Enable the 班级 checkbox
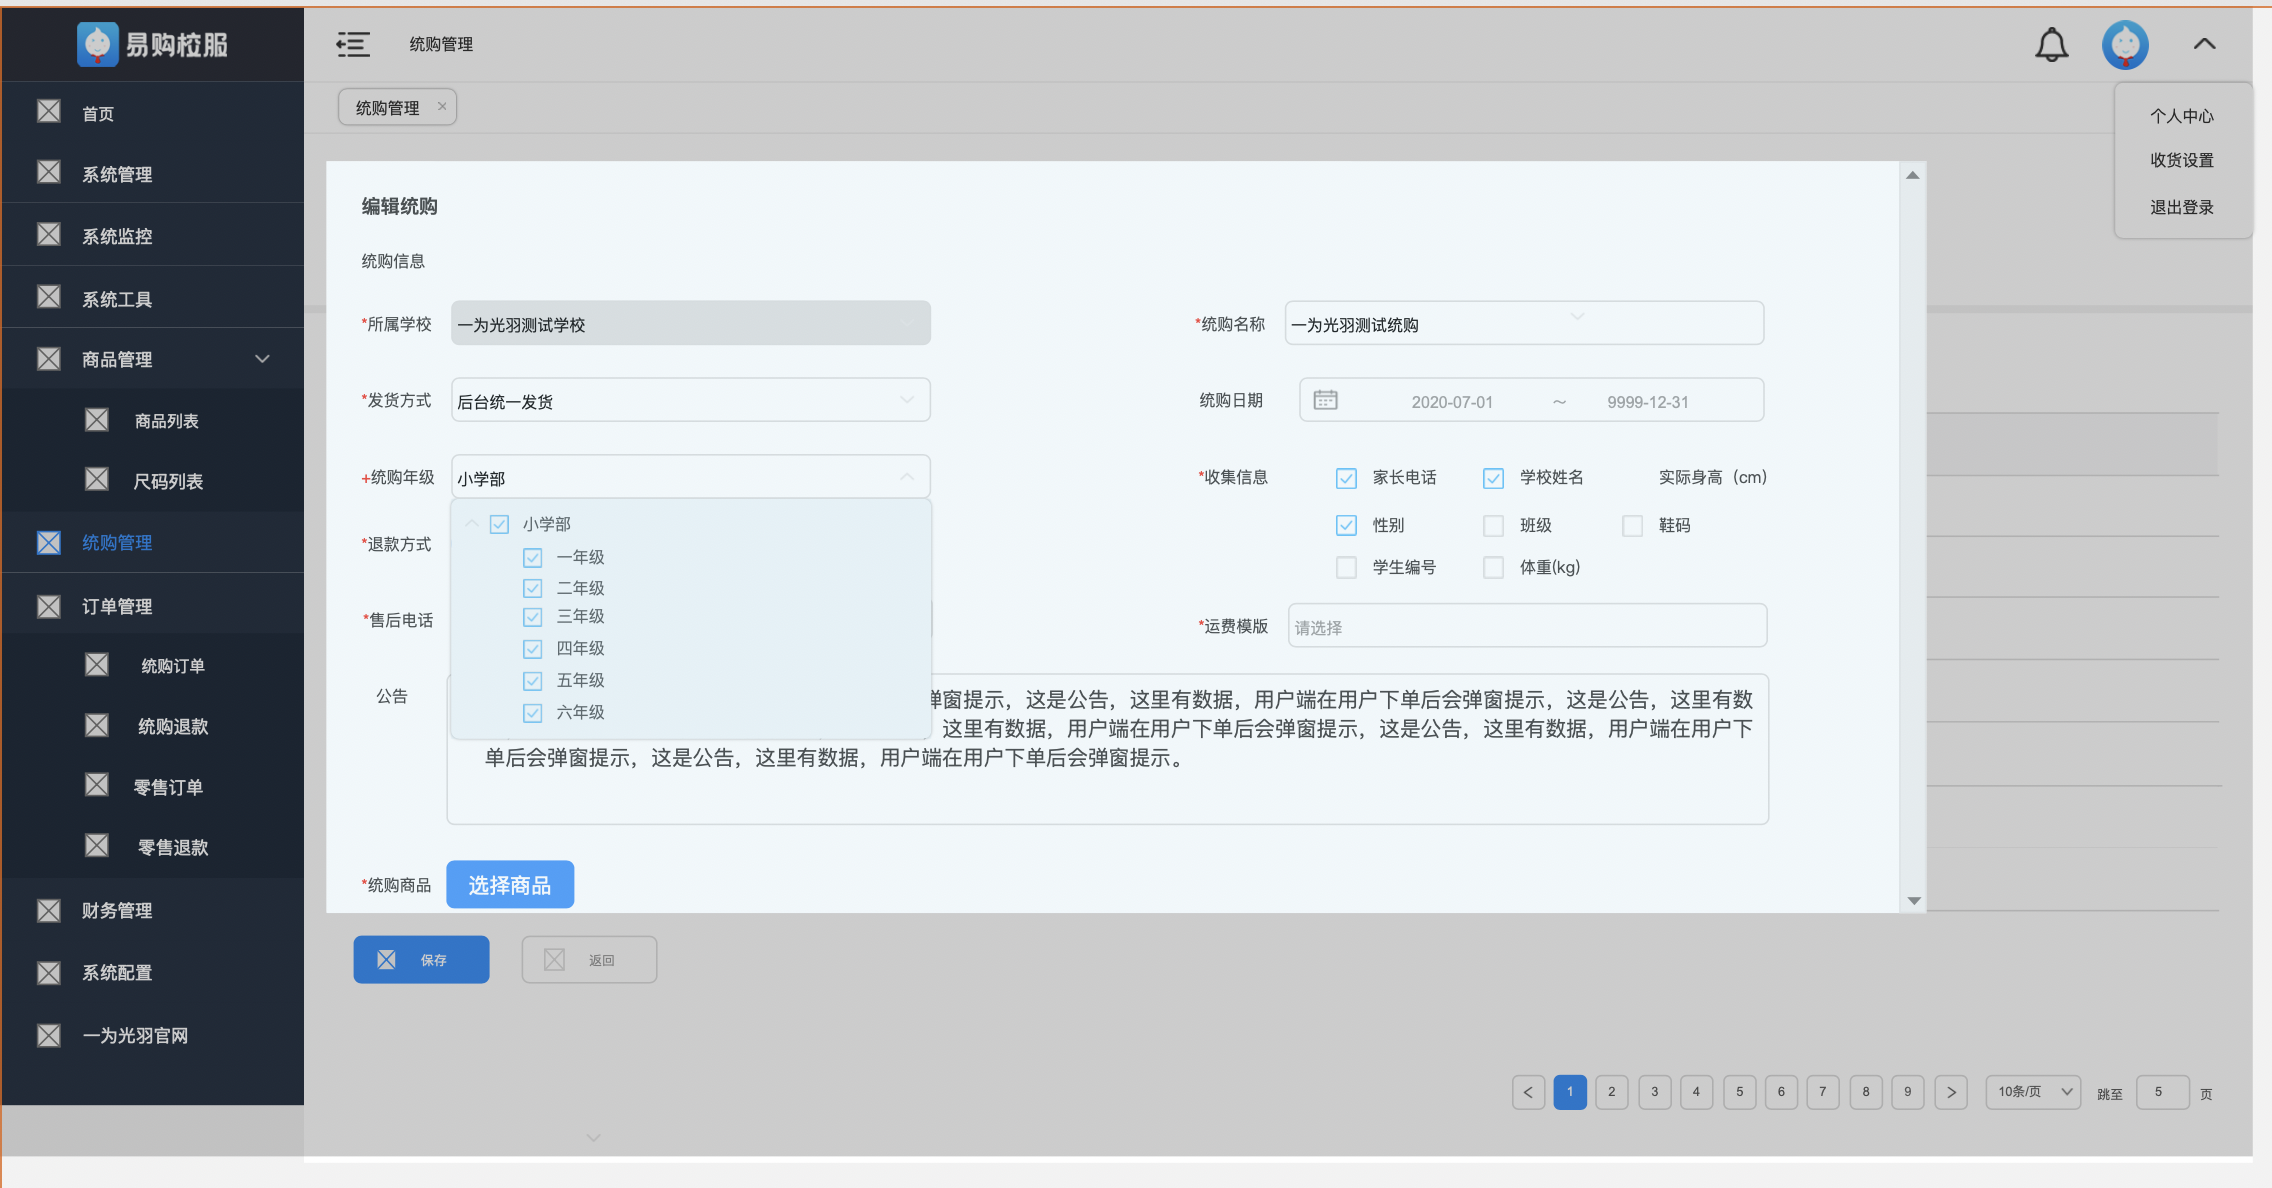The image size is (2272, 1188). click(1493, 525)
